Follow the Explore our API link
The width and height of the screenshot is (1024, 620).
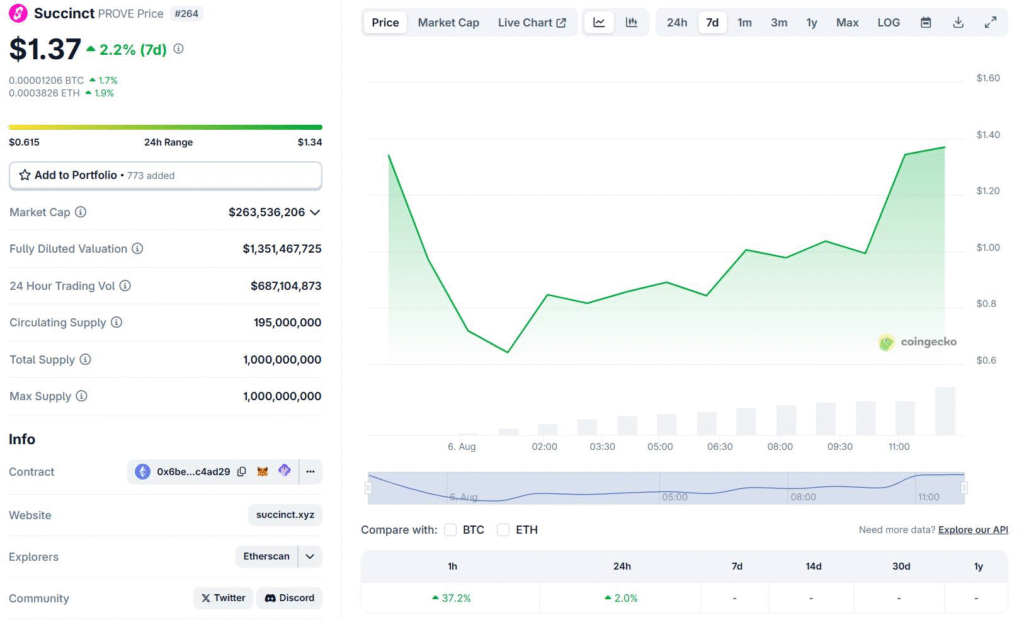point(972,530)
